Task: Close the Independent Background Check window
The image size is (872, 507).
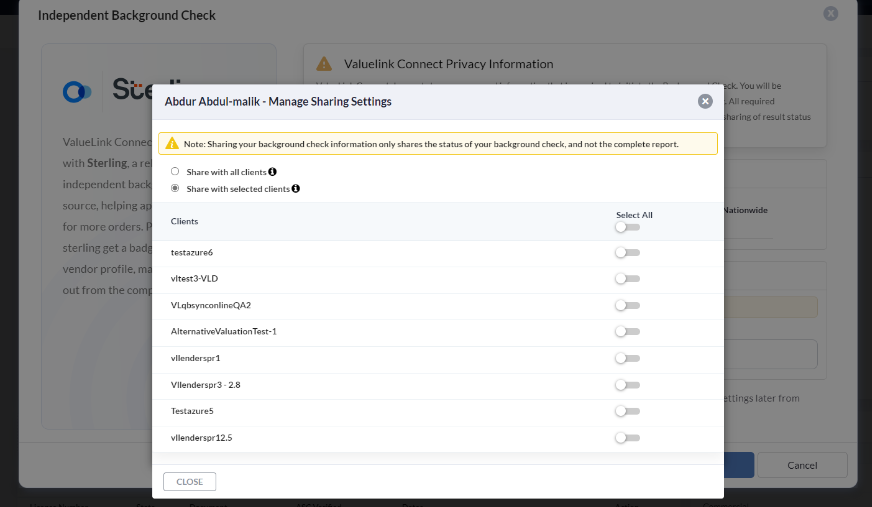Action: click(830, 13)
